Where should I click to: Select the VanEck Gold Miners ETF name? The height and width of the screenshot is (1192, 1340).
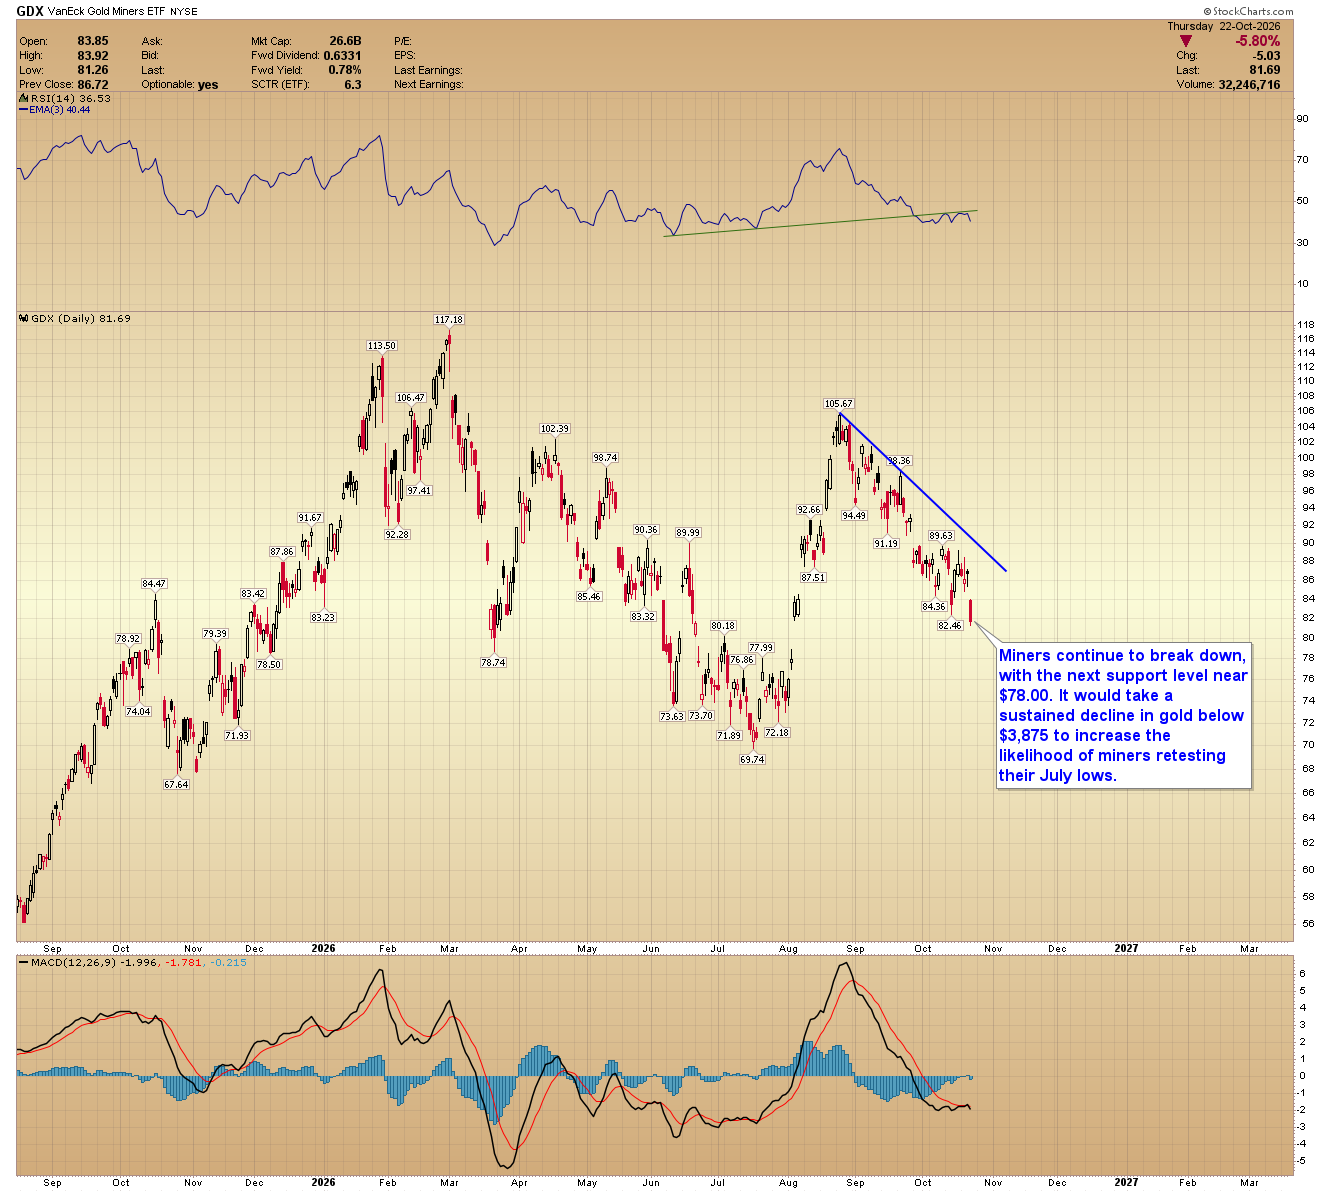109,12
